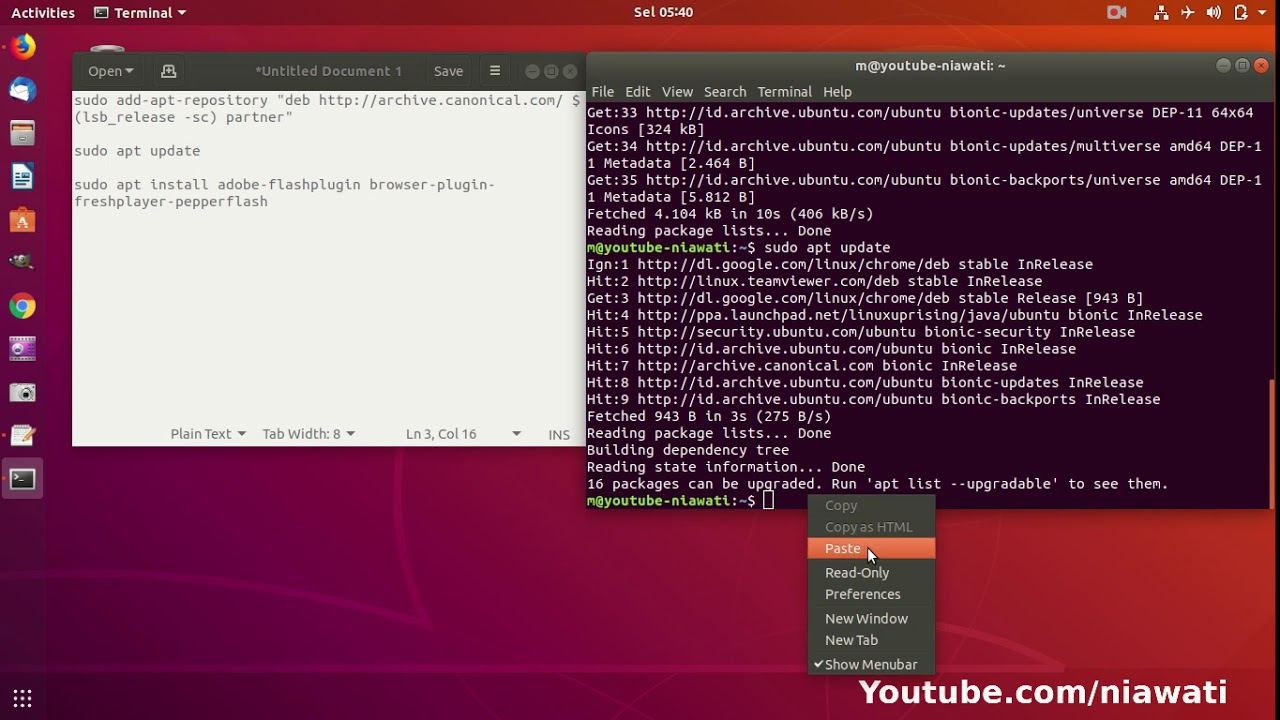The image size is (1280, 720).
Task: Switch to the Text Editor dock icon
Action: [x=22, y=435]
